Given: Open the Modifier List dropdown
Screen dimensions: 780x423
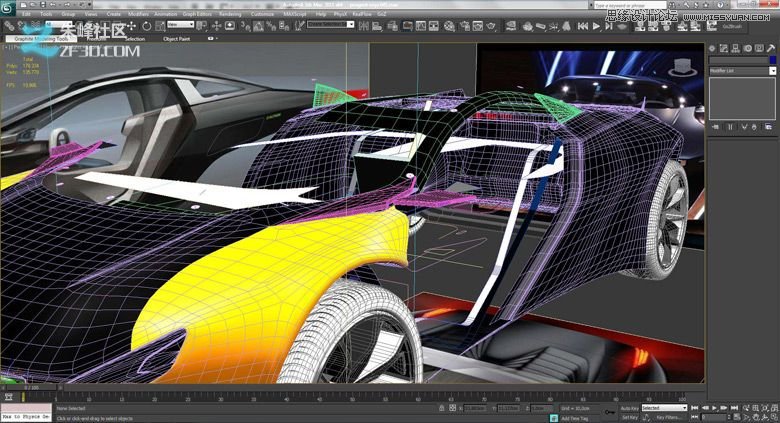Looking at the screenshot, I should click(742, 71).
